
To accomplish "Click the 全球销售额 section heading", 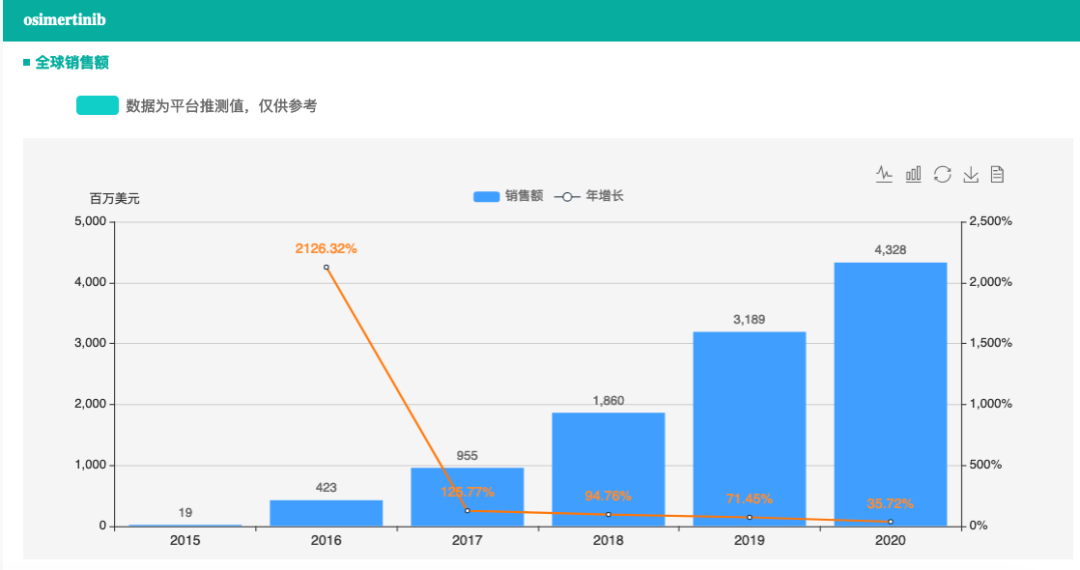I will coord(71,63).
